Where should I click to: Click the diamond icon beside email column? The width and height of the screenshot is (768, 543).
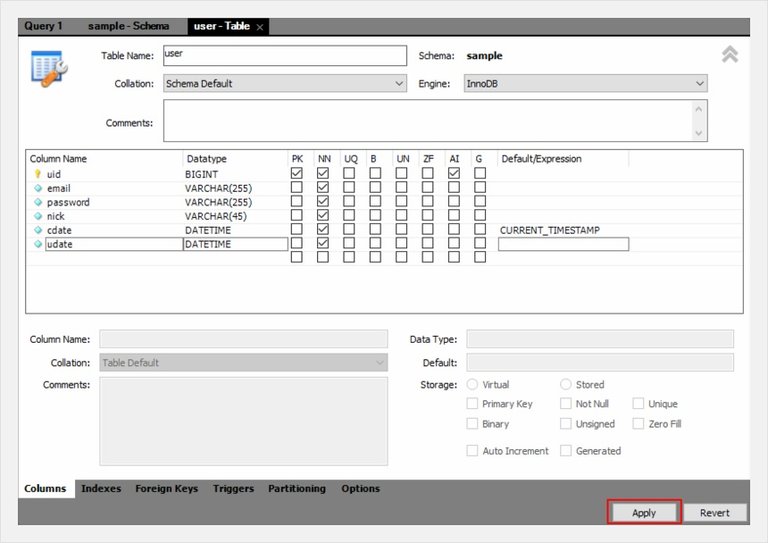pyautogui.click(x=38, y=188)
